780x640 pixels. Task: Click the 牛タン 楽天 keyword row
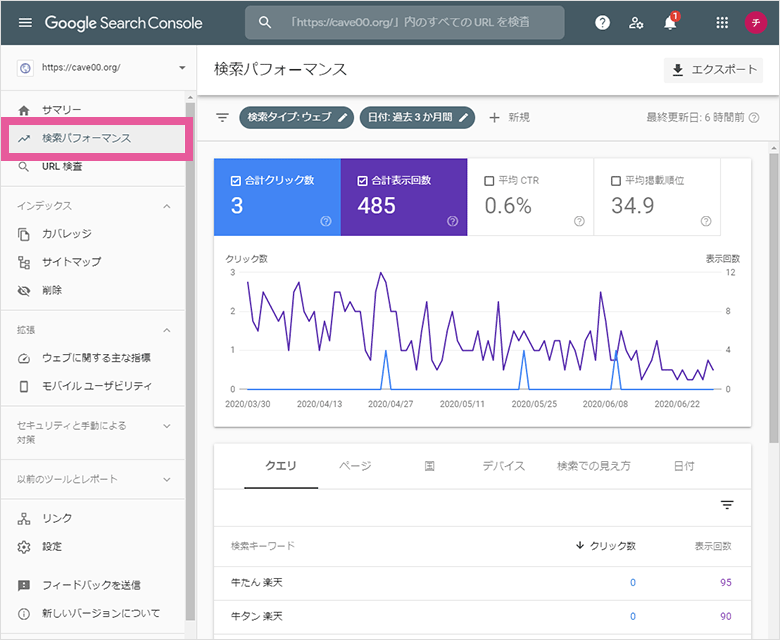coord(482,617)
